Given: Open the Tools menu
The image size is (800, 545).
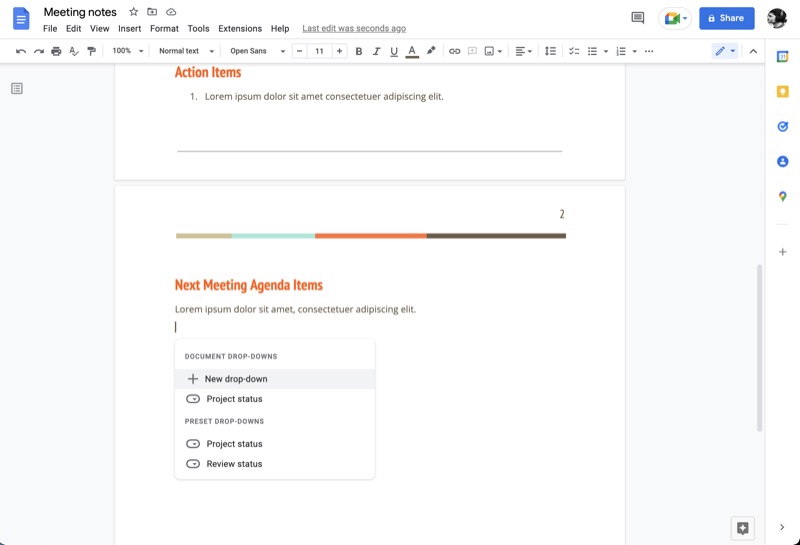Looking at the screenshot, I should click(198, 29).
